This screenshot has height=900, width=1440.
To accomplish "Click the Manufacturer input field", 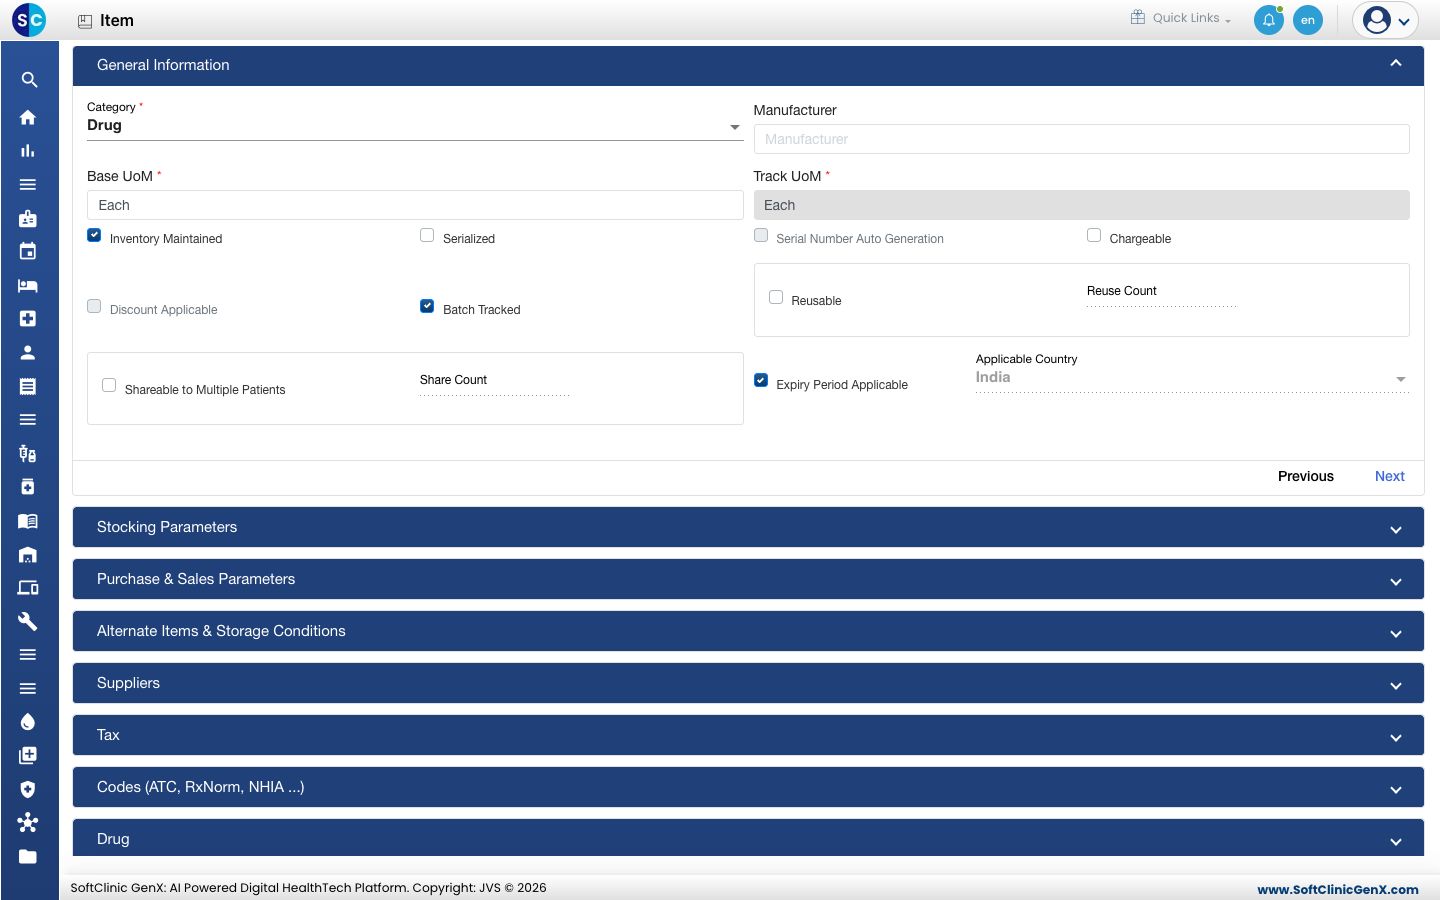I will [1081, 139].
